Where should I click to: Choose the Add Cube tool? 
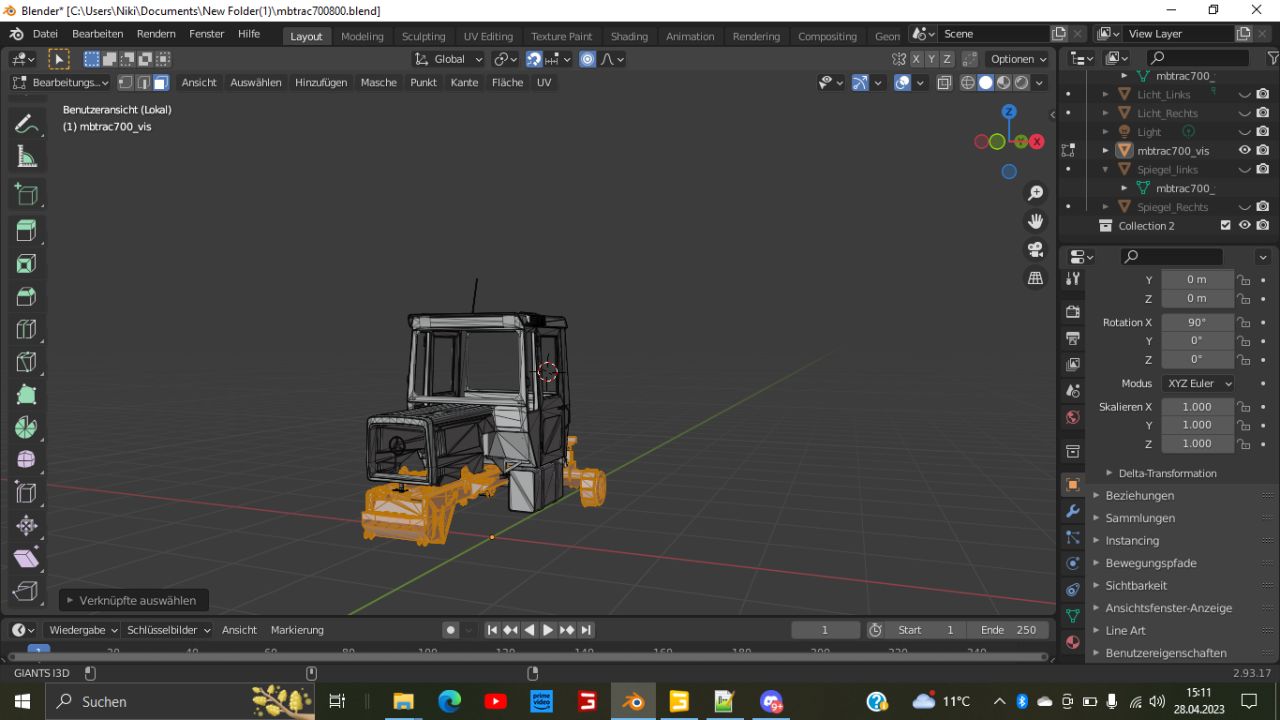pos(27,194)
